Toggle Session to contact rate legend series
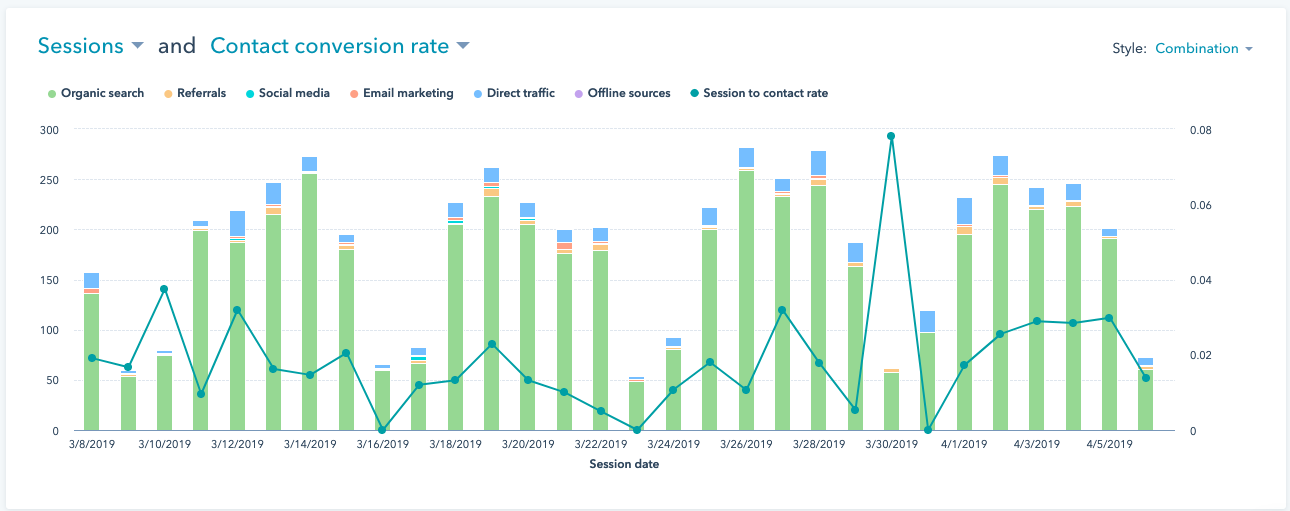 click(758, 93)
